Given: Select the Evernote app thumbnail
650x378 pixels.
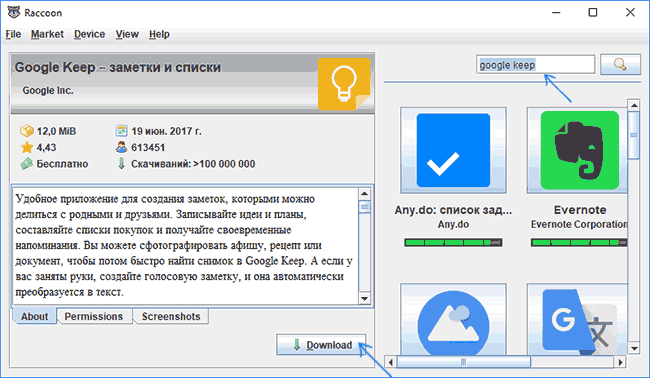Looking at the screenshot, I should [x=577, y=150].
